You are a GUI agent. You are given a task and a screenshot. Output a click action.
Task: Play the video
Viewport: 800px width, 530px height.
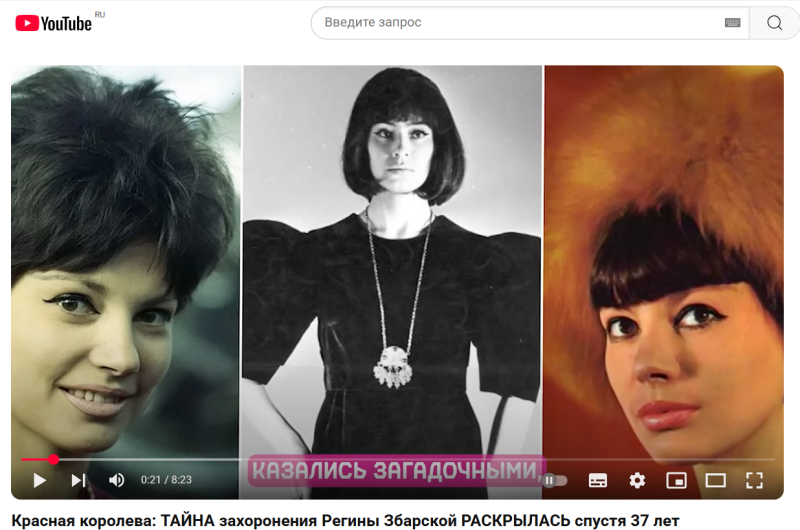click(x=39, y=480)
